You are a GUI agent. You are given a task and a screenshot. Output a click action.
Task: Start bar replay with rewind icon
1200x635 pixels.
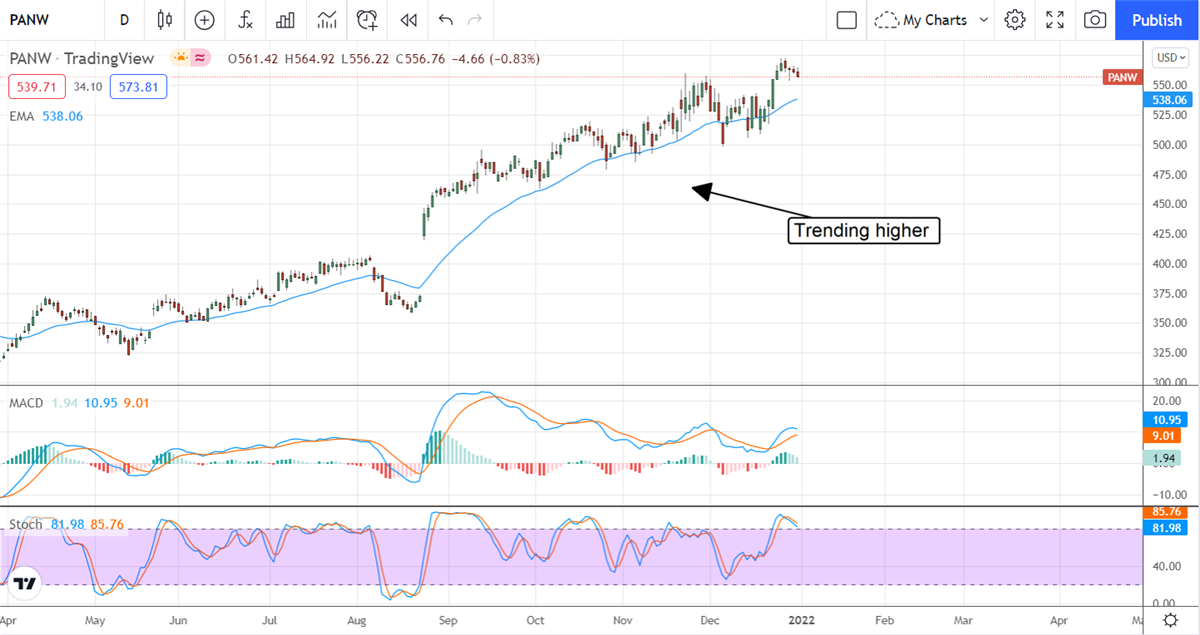click(408, 20)
